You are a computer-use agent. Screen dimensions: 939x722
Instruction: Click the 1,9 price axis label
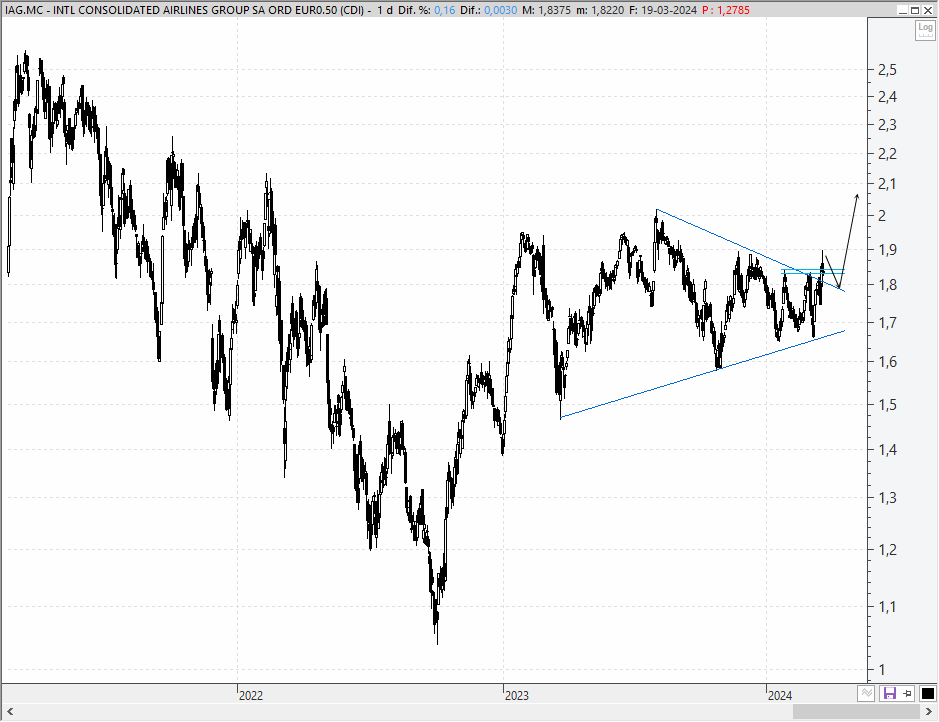click(x=887, y=250)
